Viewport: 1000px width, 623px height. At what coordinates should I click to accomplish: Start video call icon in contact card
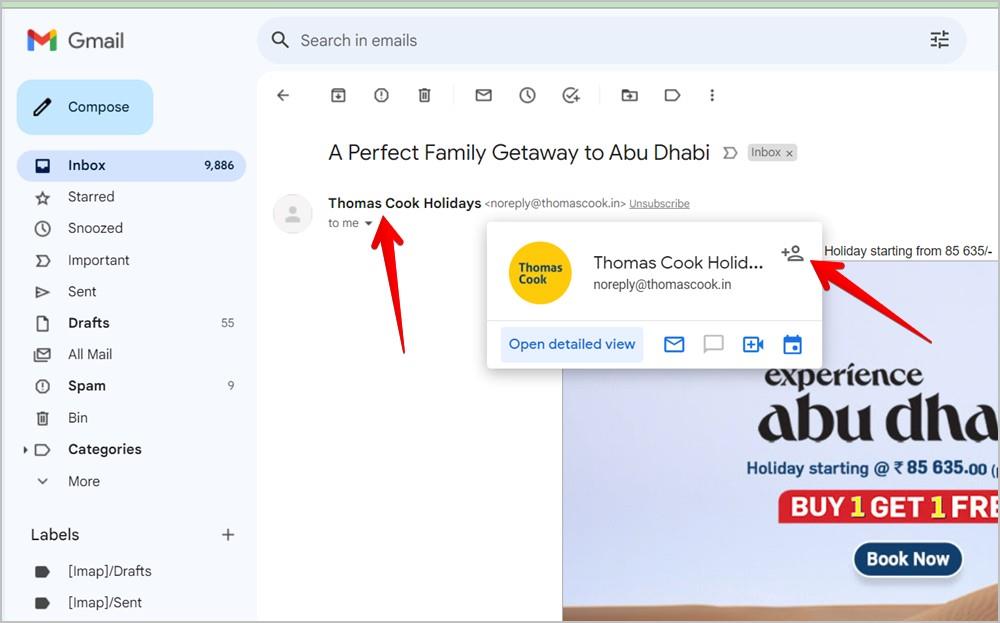(753, 345)
